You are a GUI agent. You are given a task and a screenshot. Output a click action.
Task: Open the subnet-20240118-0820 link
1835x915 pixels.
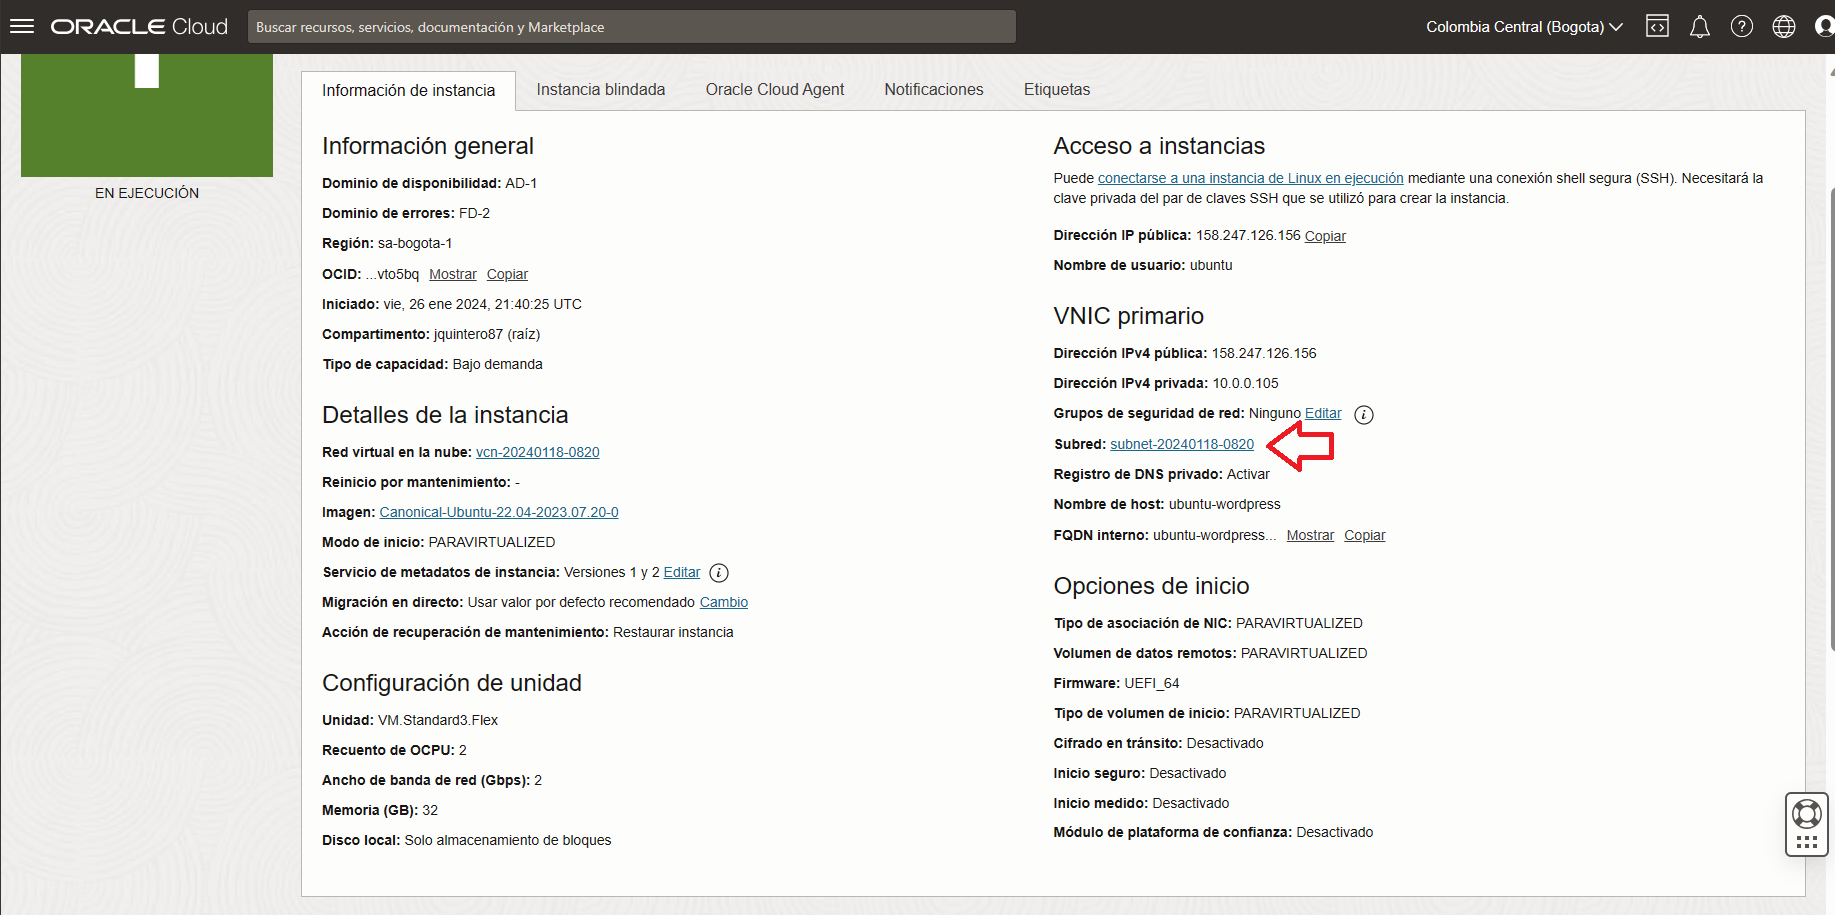[x=1182, y=444]
